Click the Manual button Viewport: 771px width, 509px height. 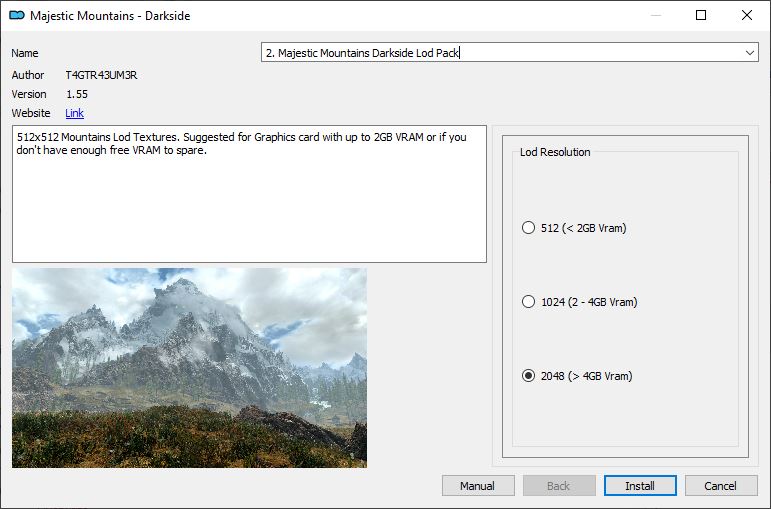[x=478, y=485]
